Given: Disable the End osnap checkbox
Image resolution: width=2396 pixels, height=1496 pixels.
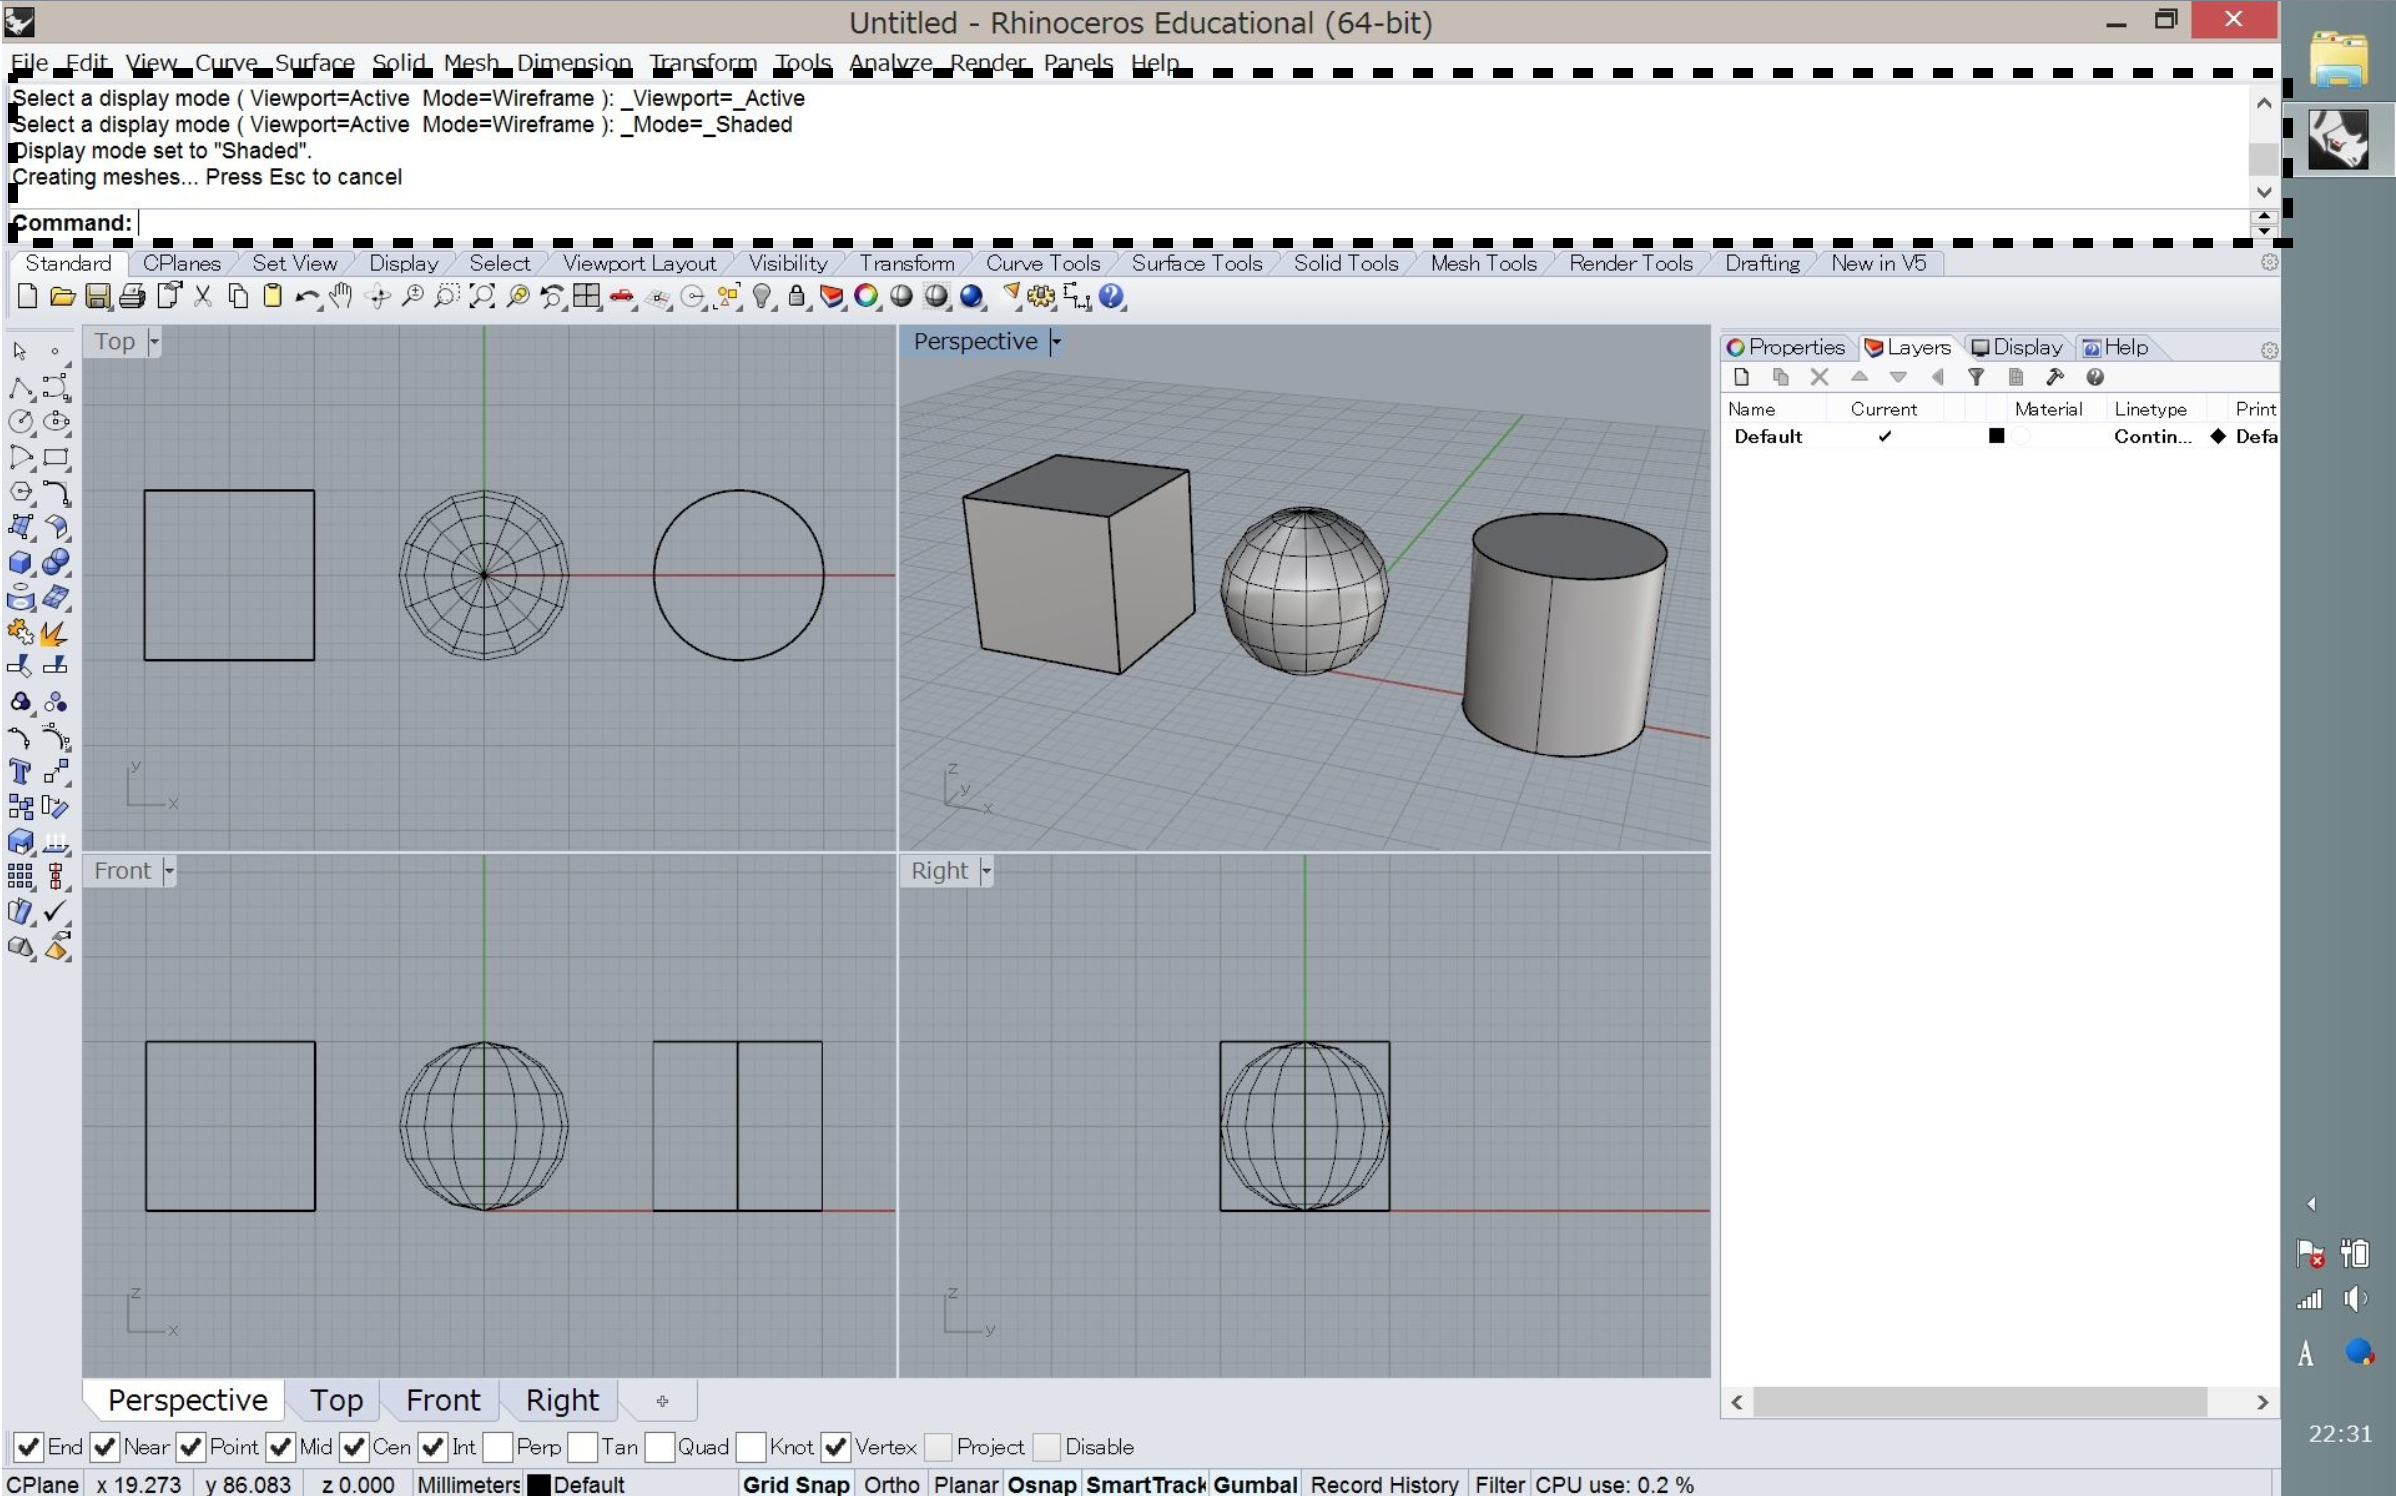Looking at the screenshot, I should [28, 1446].
